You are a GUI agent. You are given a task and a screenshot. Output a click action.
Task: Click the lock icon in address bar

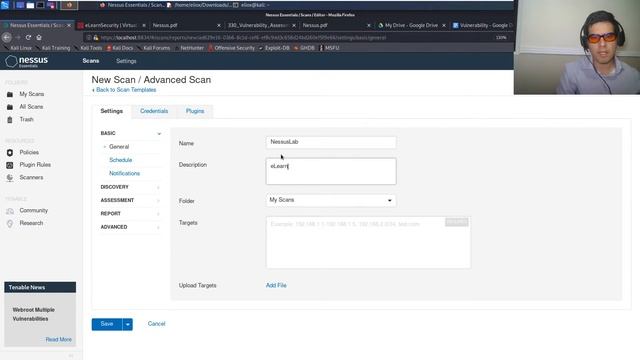[x=96, y=38]
